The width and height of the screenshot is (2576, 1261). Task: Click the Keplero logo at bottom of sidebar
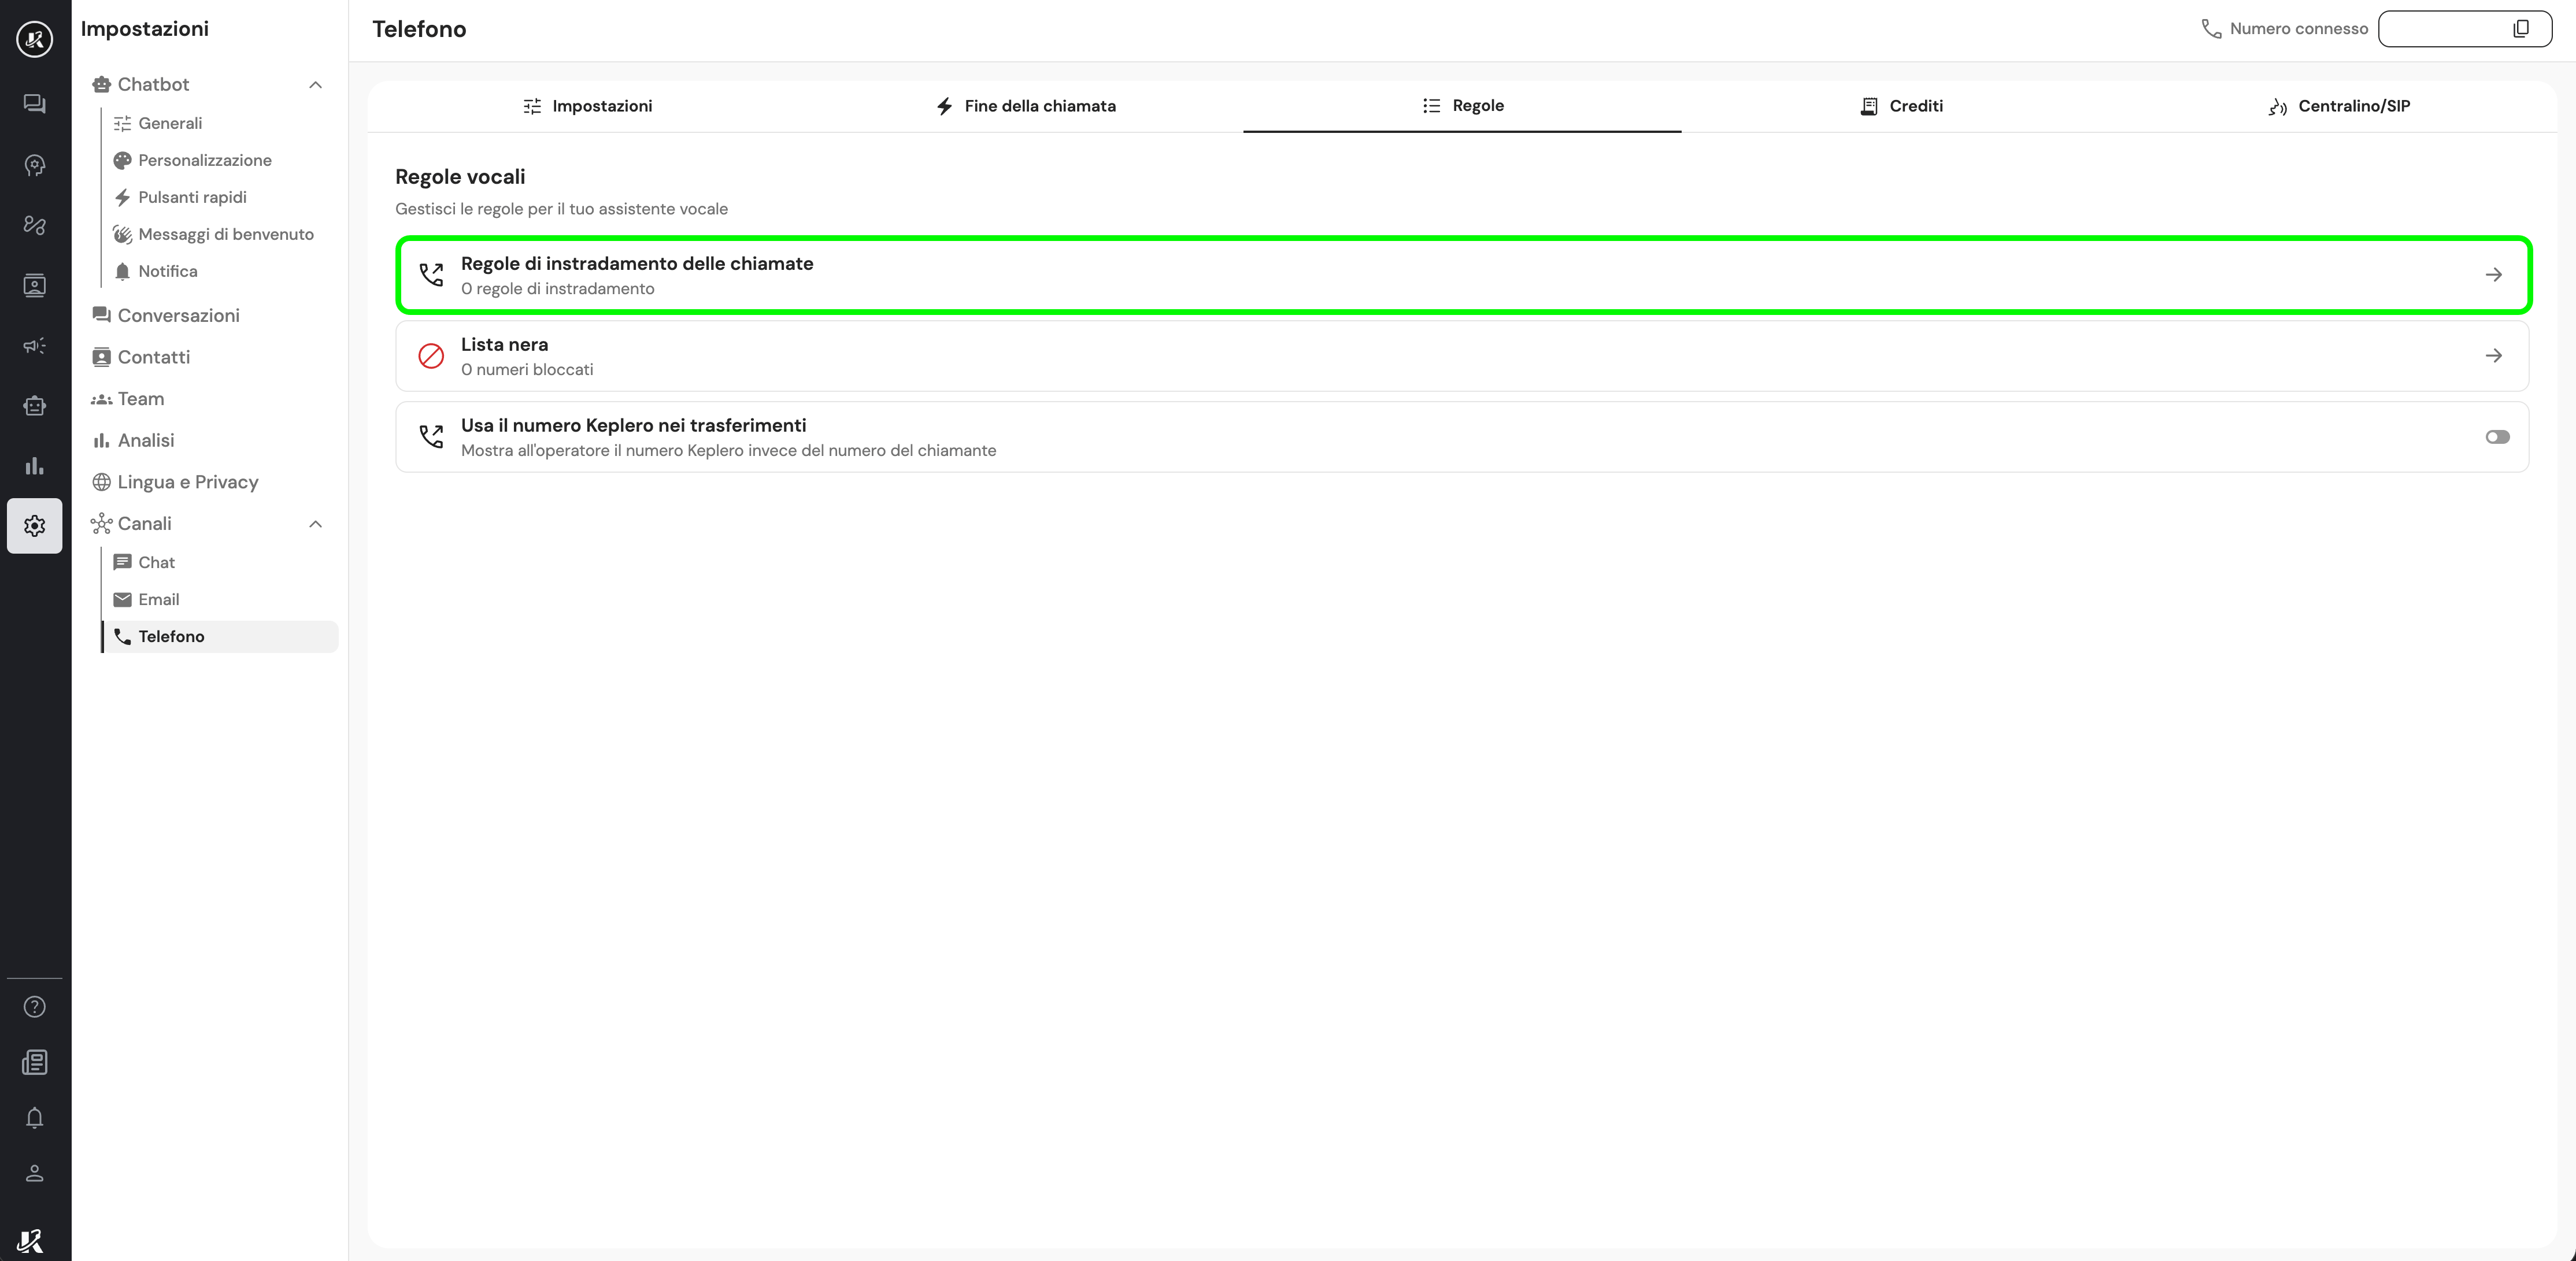[x=31, y=1241]
